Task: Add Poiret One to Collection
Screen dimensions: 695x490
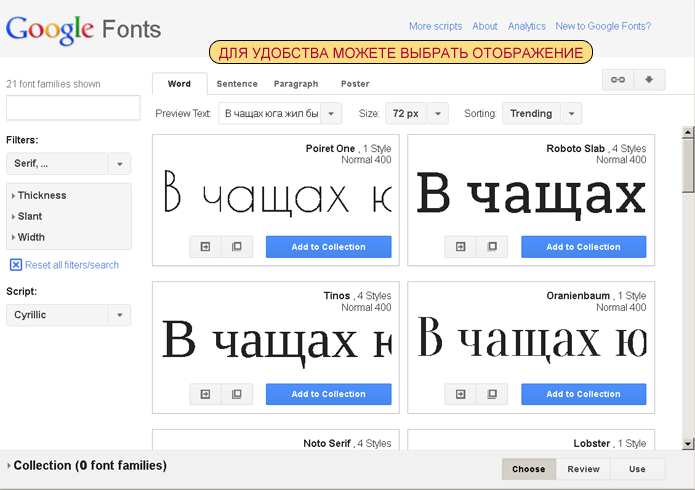Action: coord(328,247)
